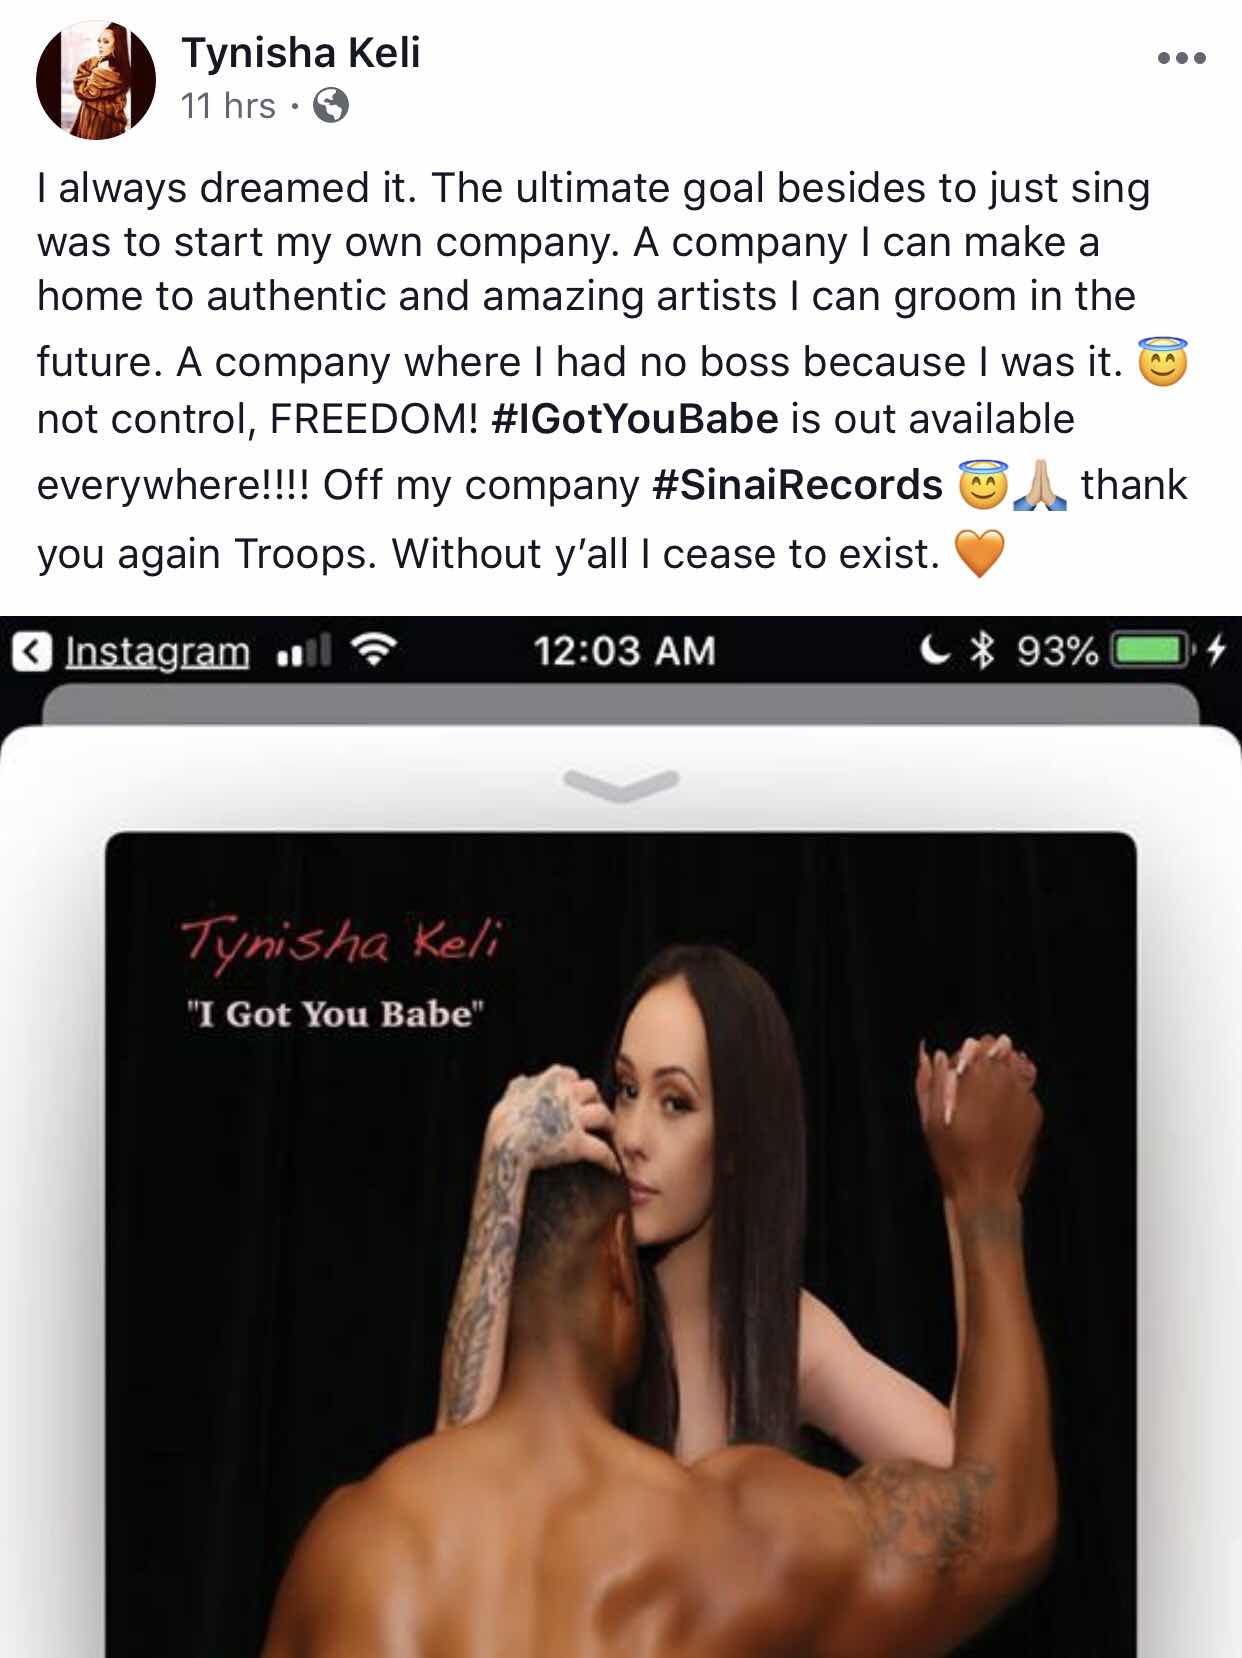Tap the back arrow to Instagram
Screen dimensions: 1242x1658
click(x=33, y=652)
